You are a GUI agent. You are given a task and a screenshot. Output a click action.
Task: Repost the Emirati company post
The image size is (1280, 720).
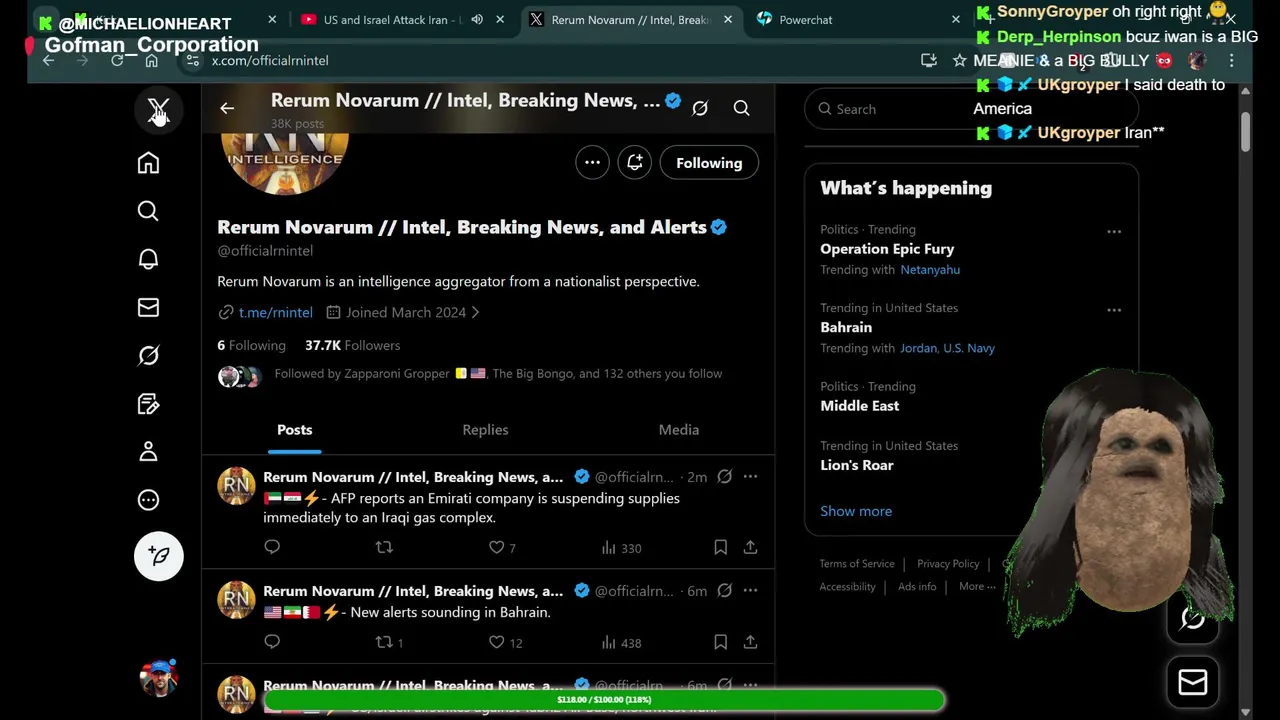(x=384, y=547)
